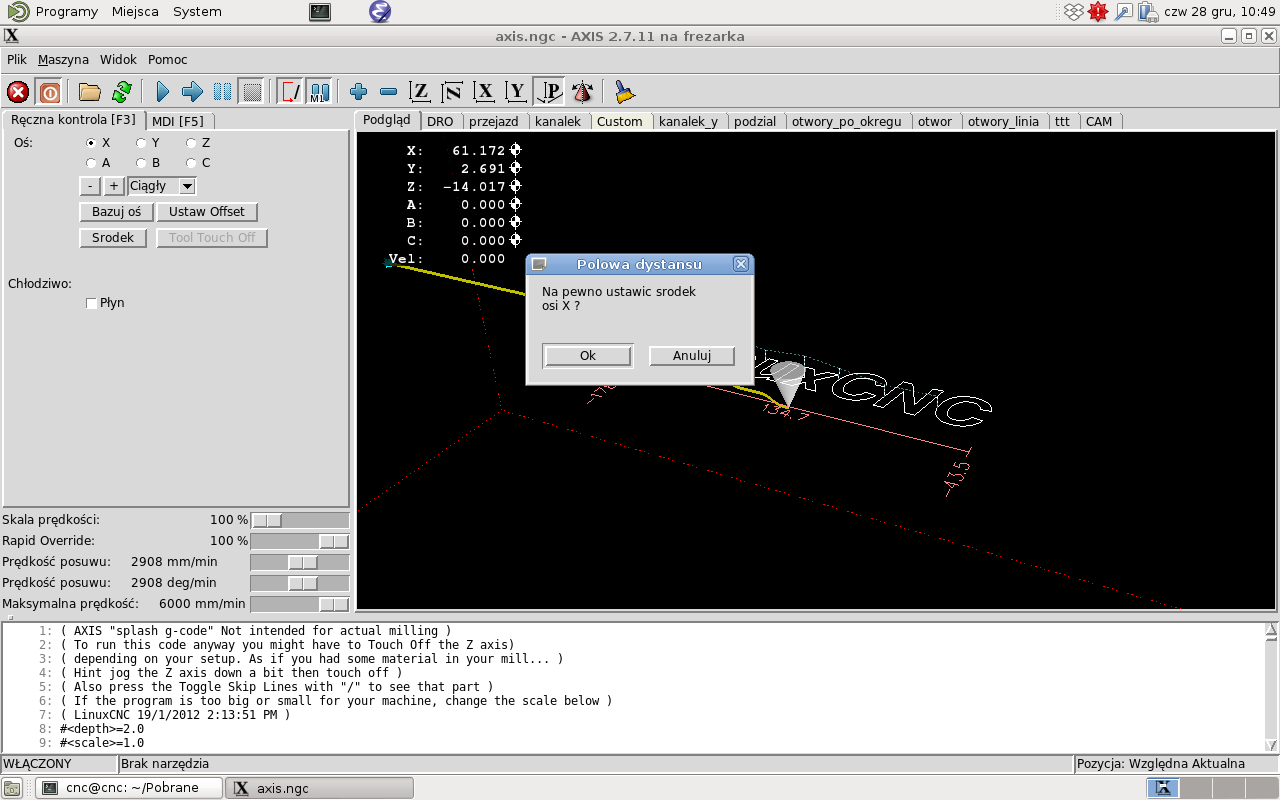Open a G-code file via folder icon

coord(90,92)
